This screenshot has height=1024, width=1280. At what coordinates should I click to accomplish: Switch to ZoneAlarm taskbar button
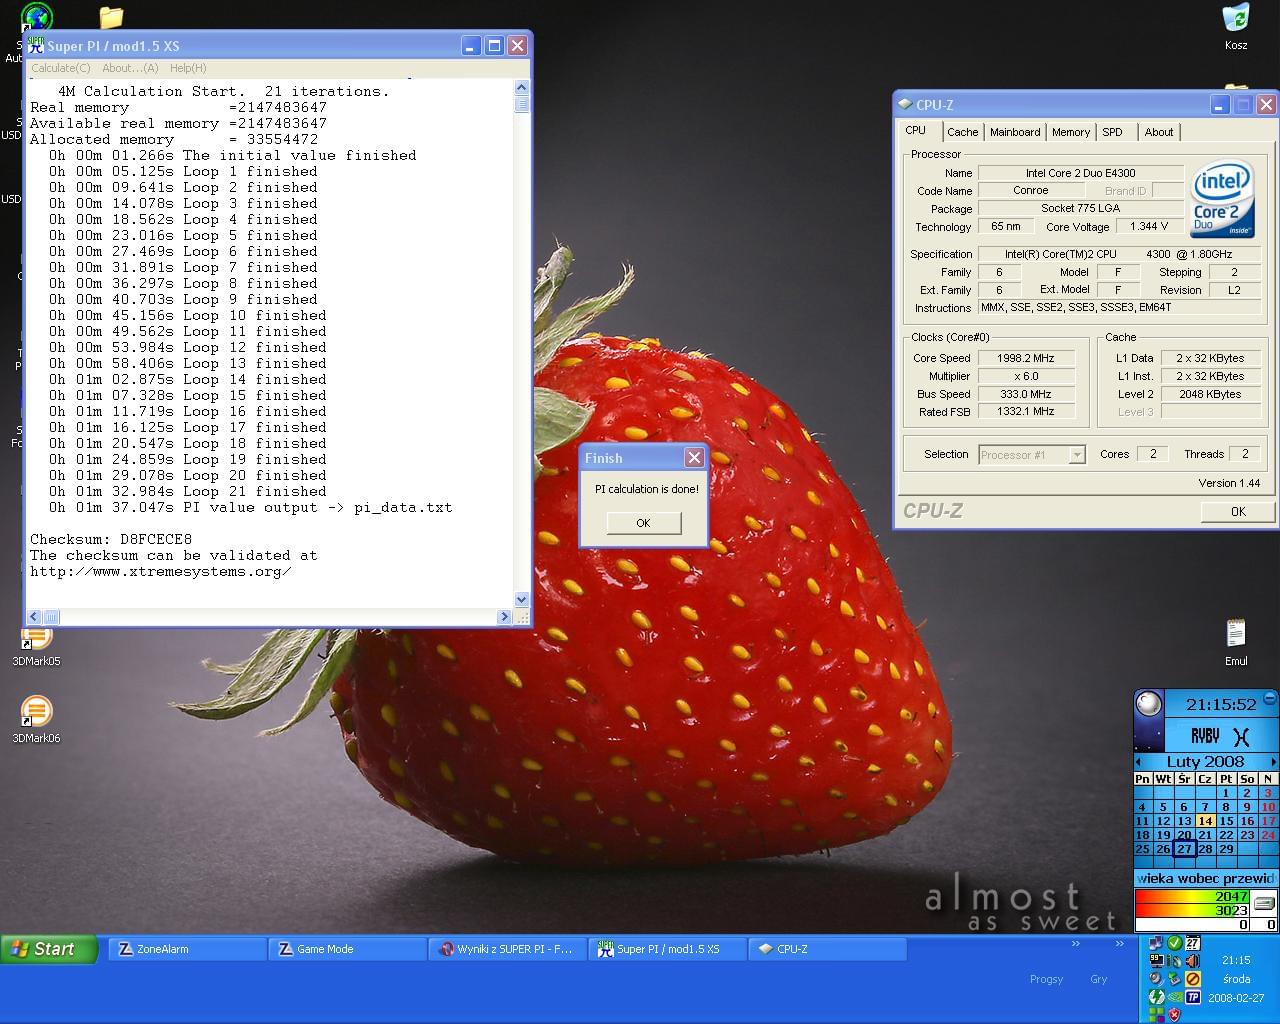[187, 949]
